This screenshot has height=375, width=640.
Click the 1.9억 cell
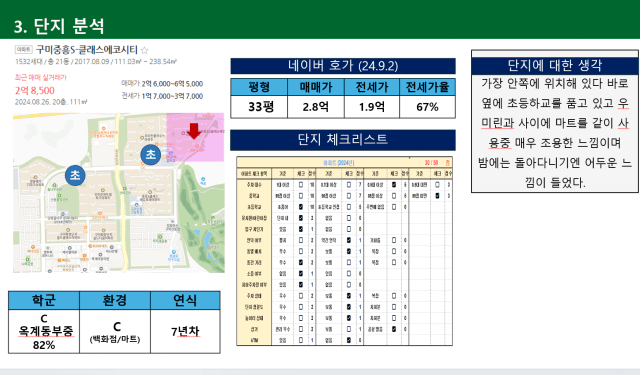point(372,107)
